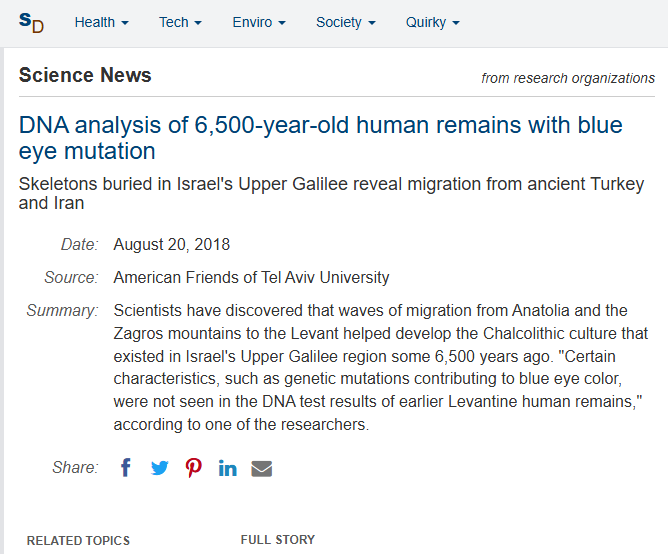The width and height of the screenshot is (668, 554).
Task: Click the American Friends of Tel Aviv University source
Action: tap(251, 277)
